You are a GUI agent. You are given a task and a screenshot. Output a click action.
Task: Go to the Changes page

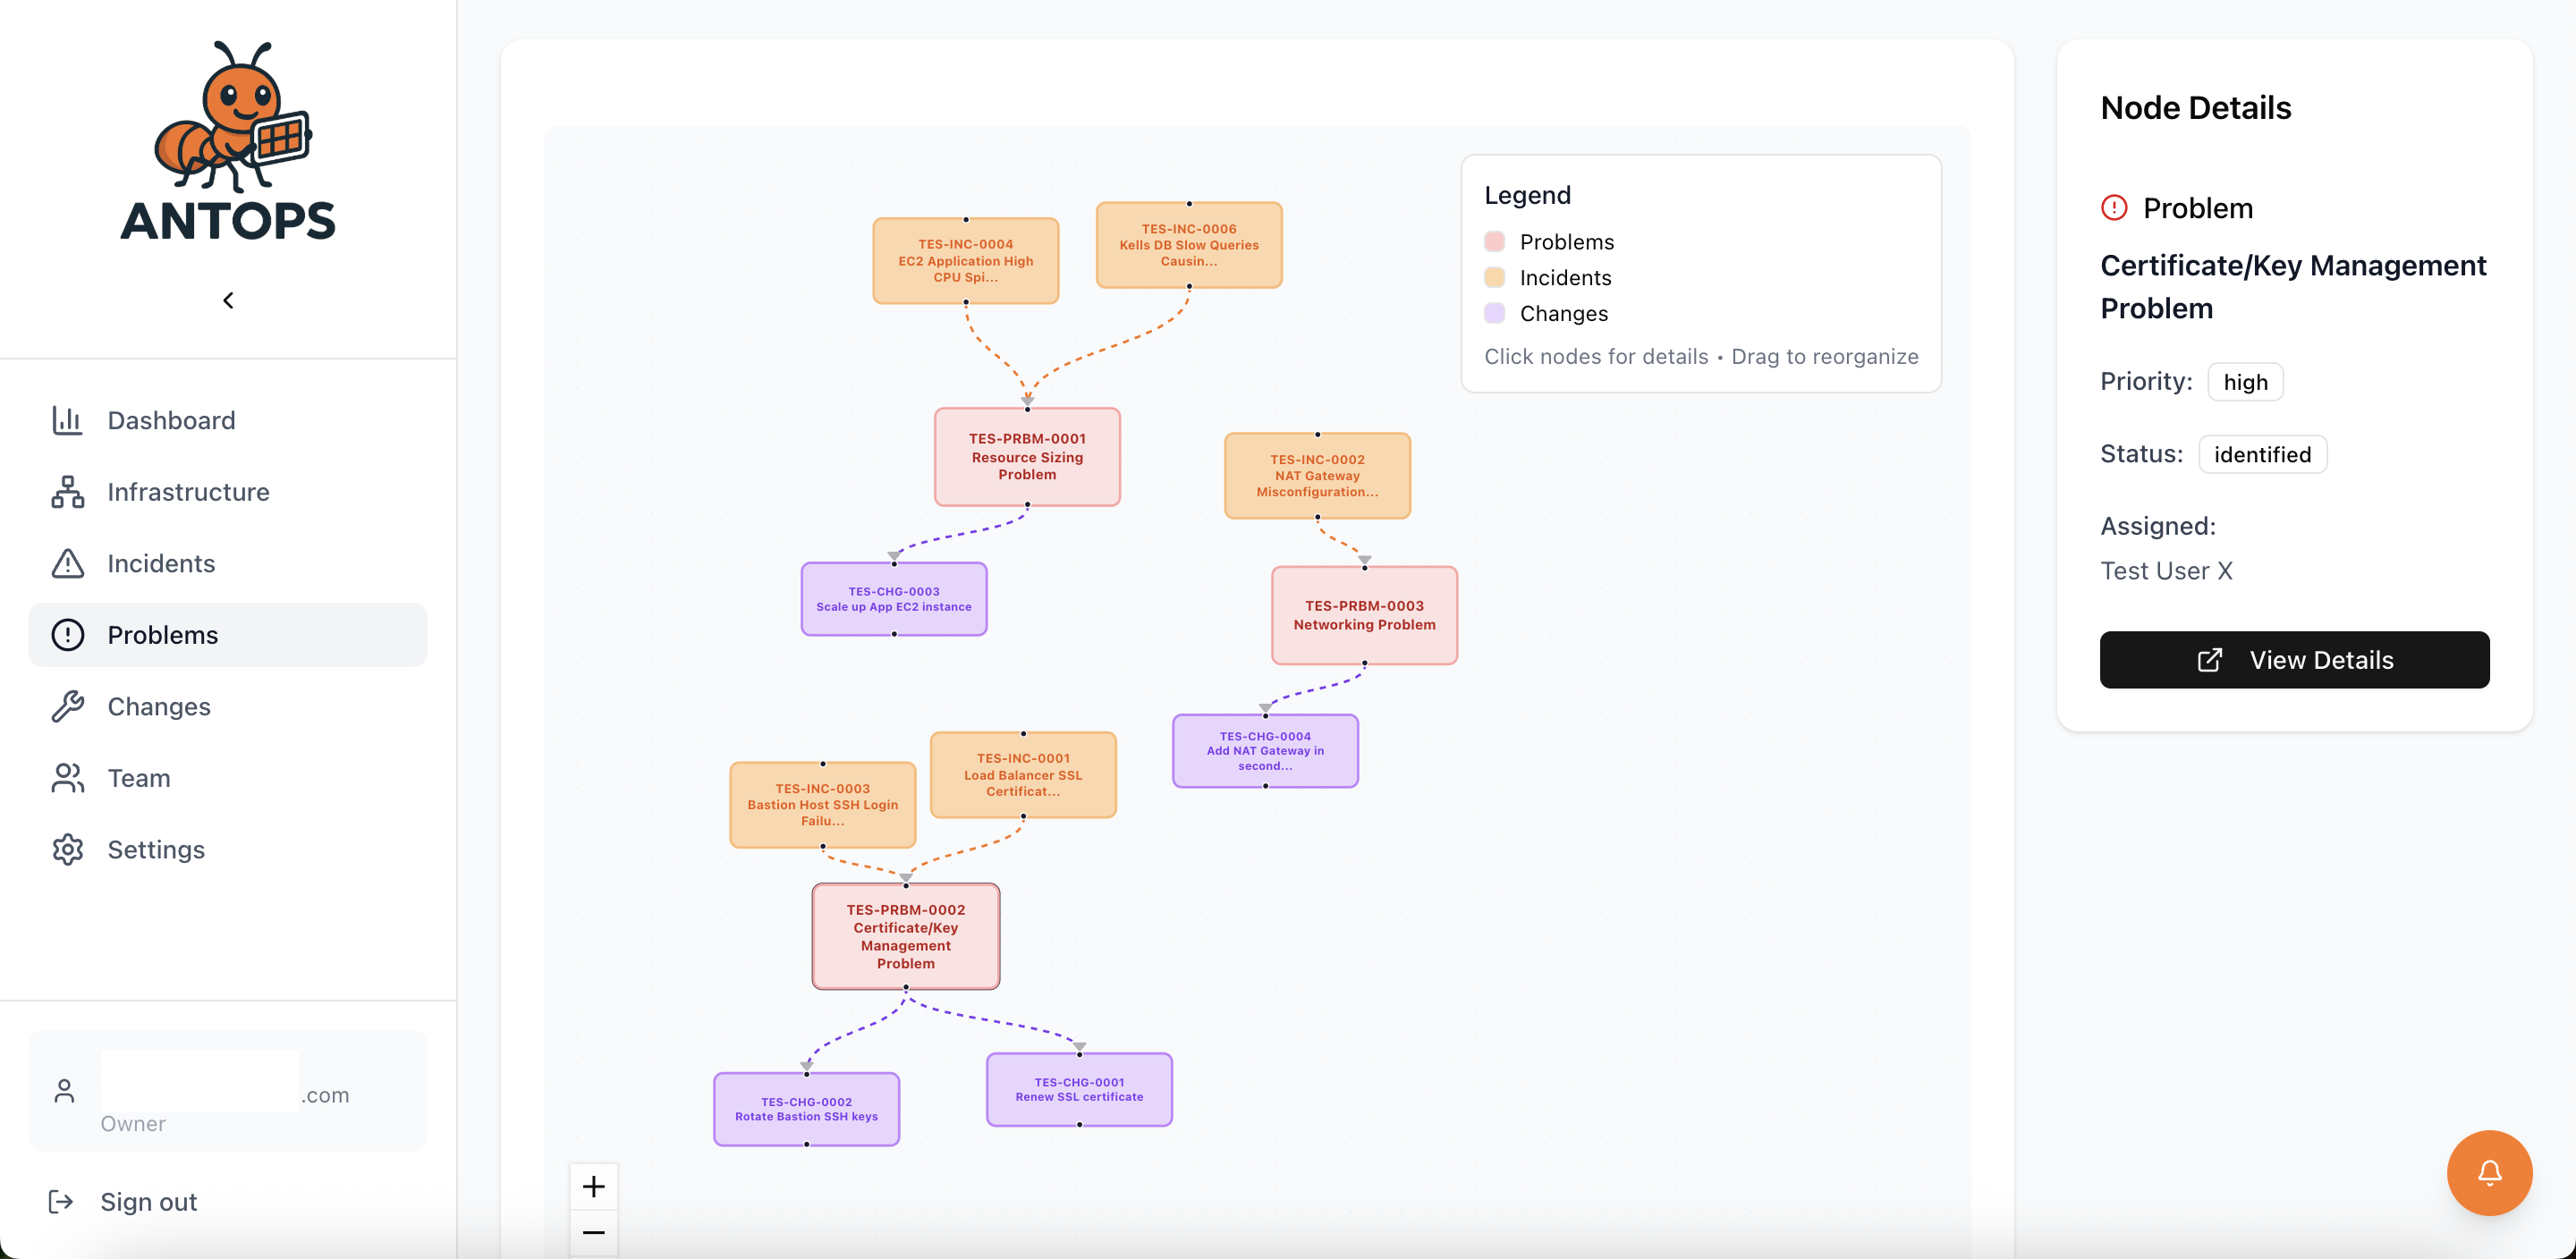(159, 706)
